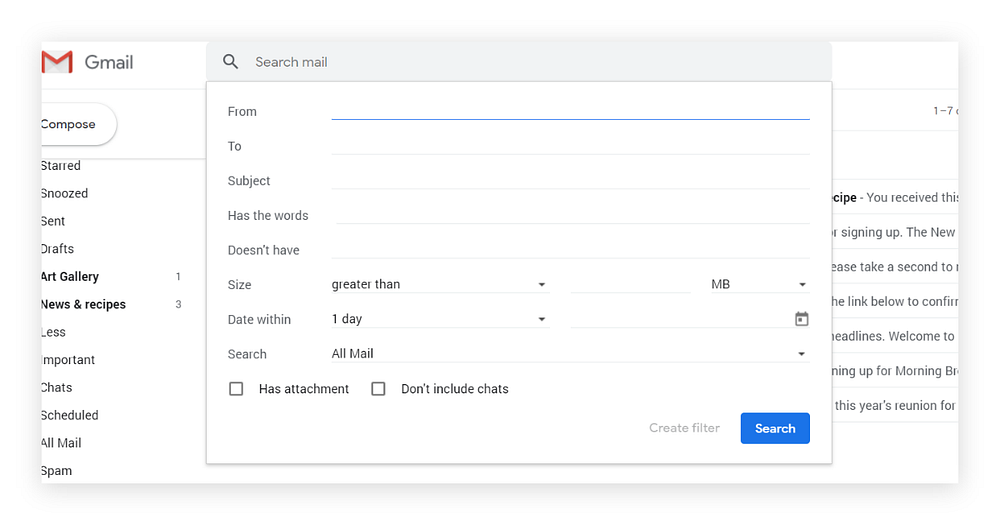Image resolution: width=1000 pixels, height=525 pixels.
Task: Click the Gmail logo icon
Action: coord(57,62)
